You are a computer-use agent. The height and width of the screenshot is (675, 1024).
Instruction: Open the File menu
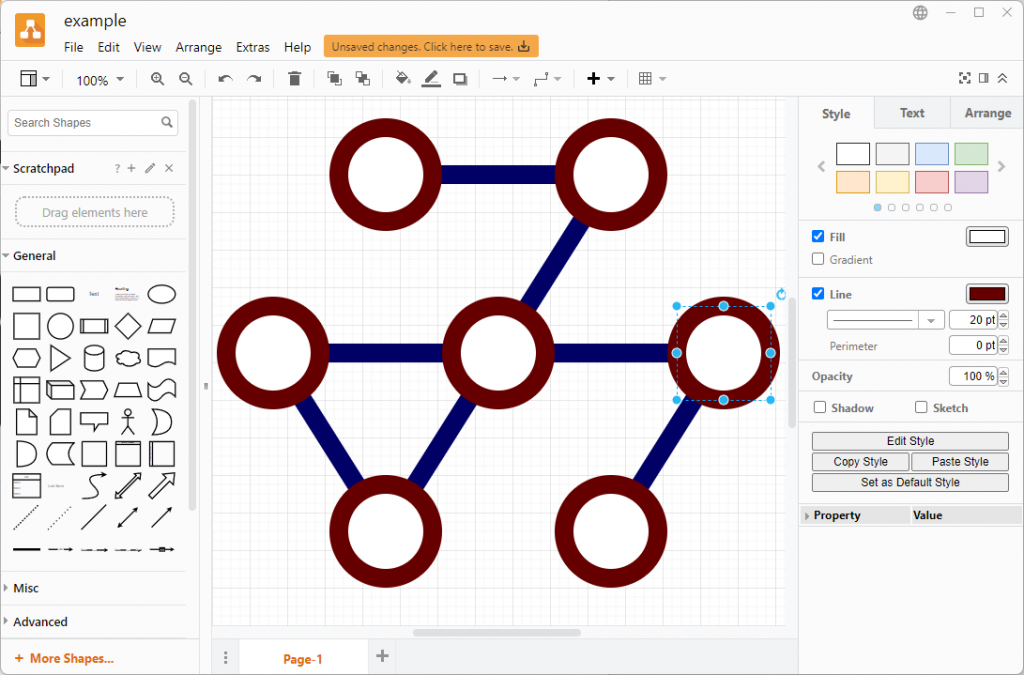coord(74,47)
